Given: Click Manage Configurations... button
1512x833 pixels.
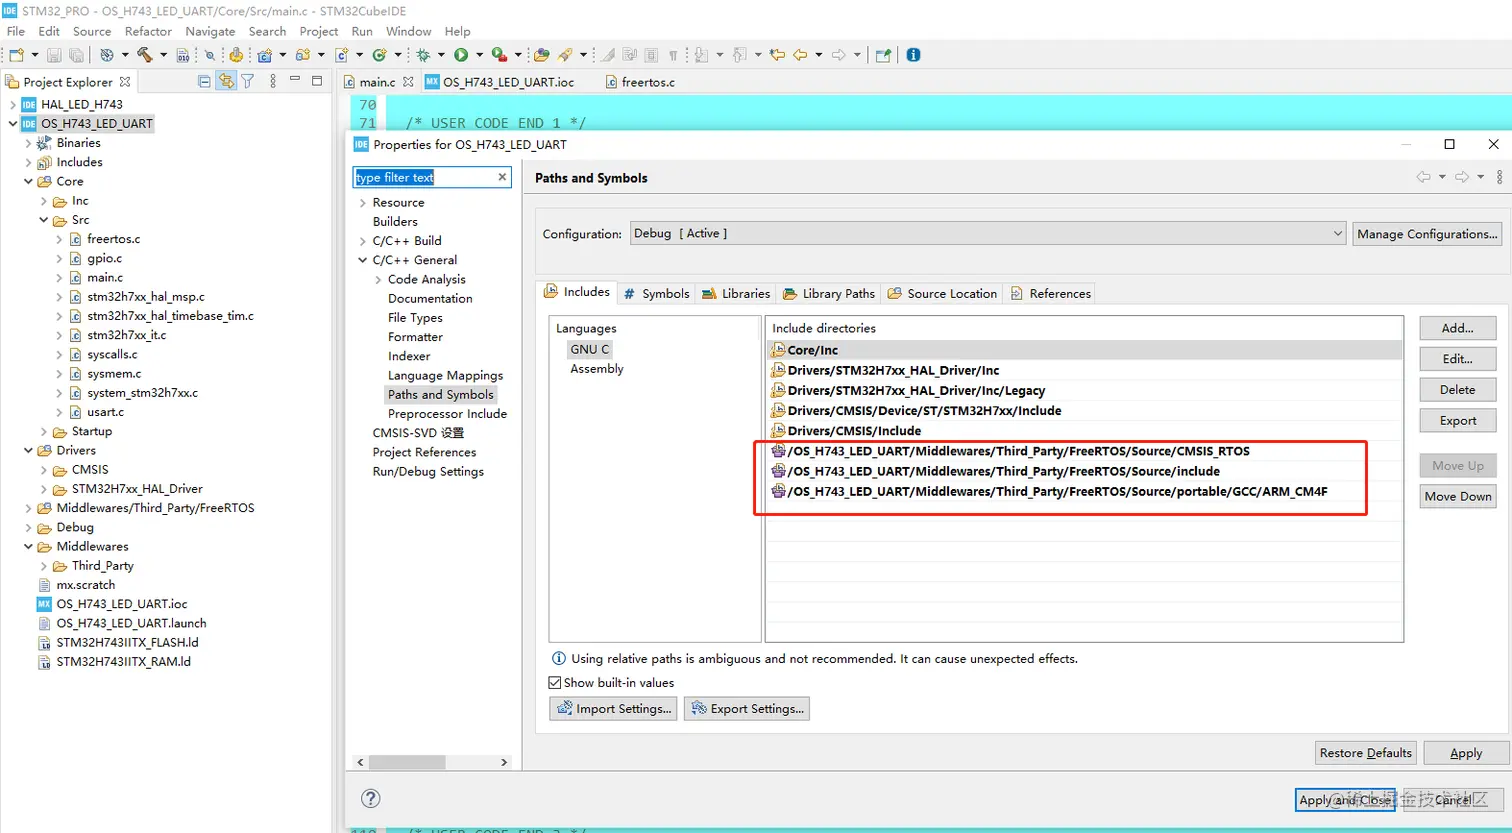Looking at the screenshot, I should coord(1427,234).
